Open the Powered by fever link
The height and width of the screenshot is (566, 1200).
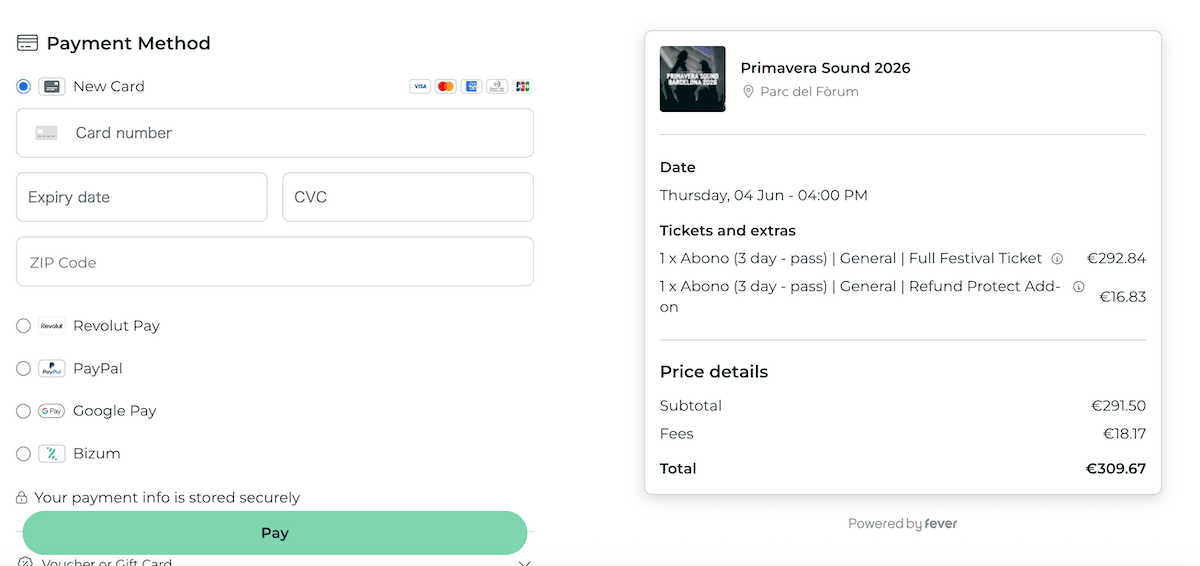(902, 524)
